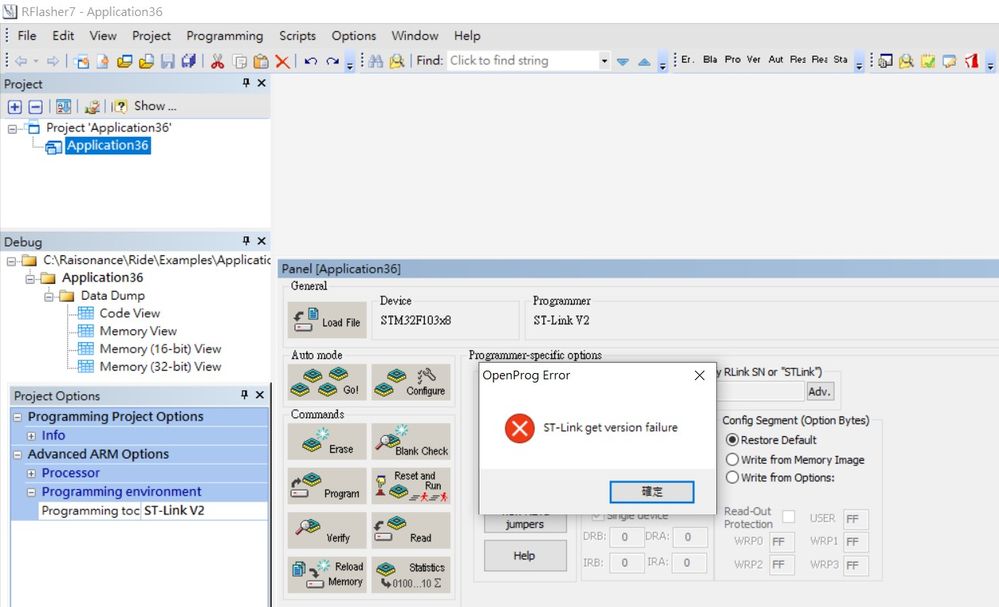Click the Adv. button
This screenshot has width=999, height=607.
tap(819, 391)
